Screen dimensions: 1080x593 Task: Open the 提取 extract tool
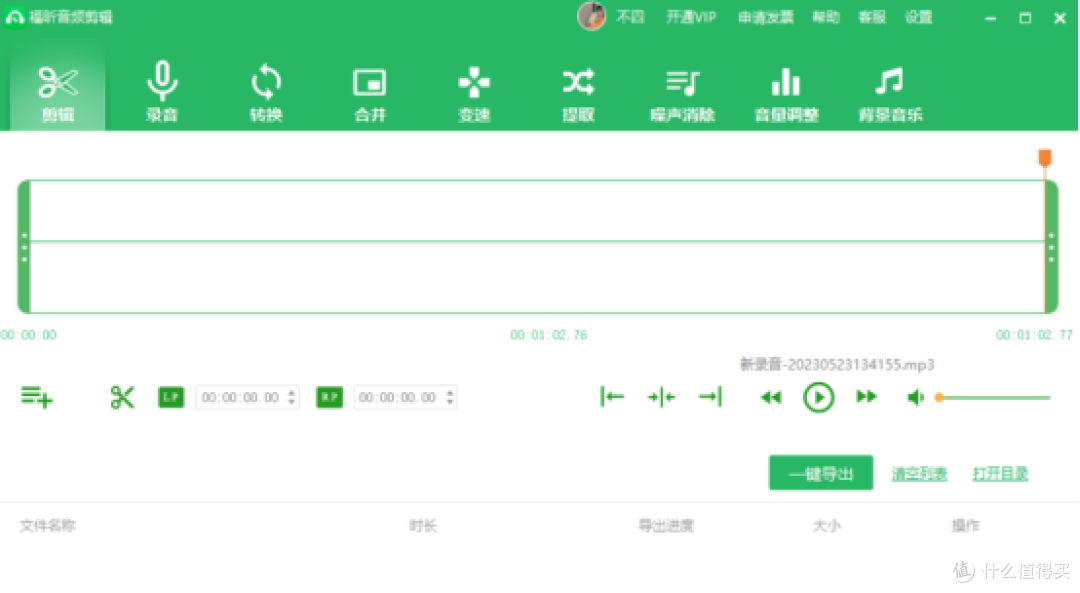point(578,94)
